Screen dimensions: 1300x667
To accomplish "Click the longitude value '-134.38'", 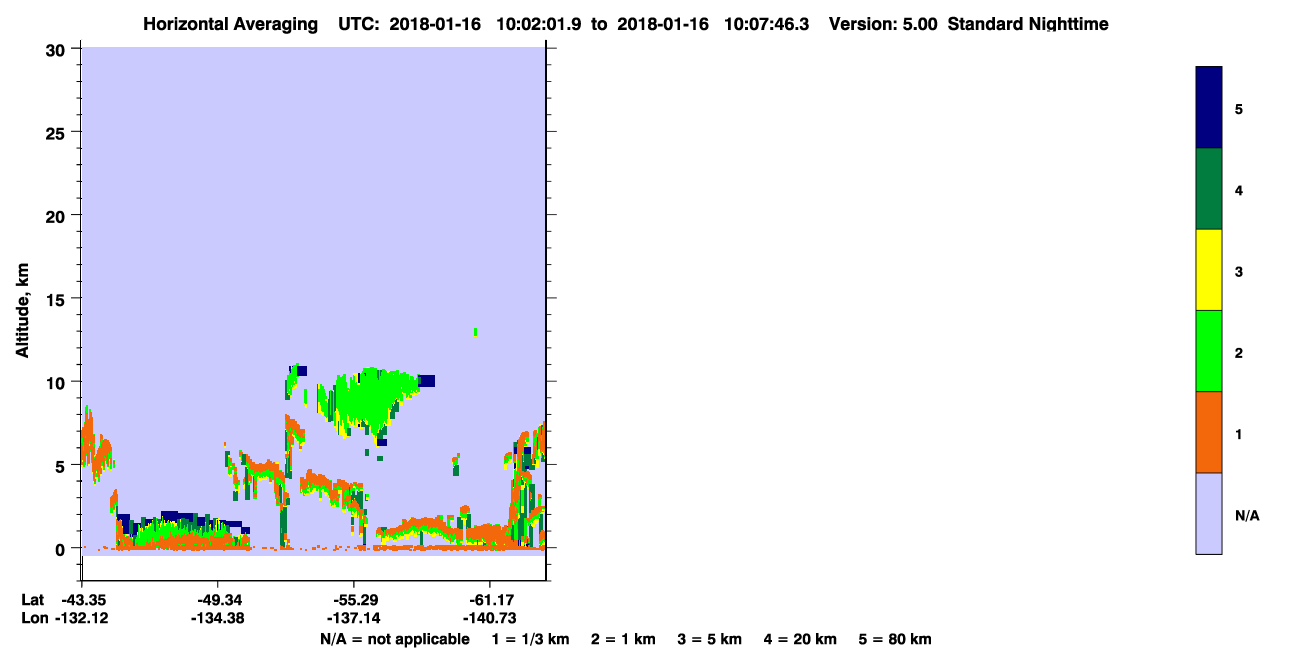I will (x=217, y=618).
